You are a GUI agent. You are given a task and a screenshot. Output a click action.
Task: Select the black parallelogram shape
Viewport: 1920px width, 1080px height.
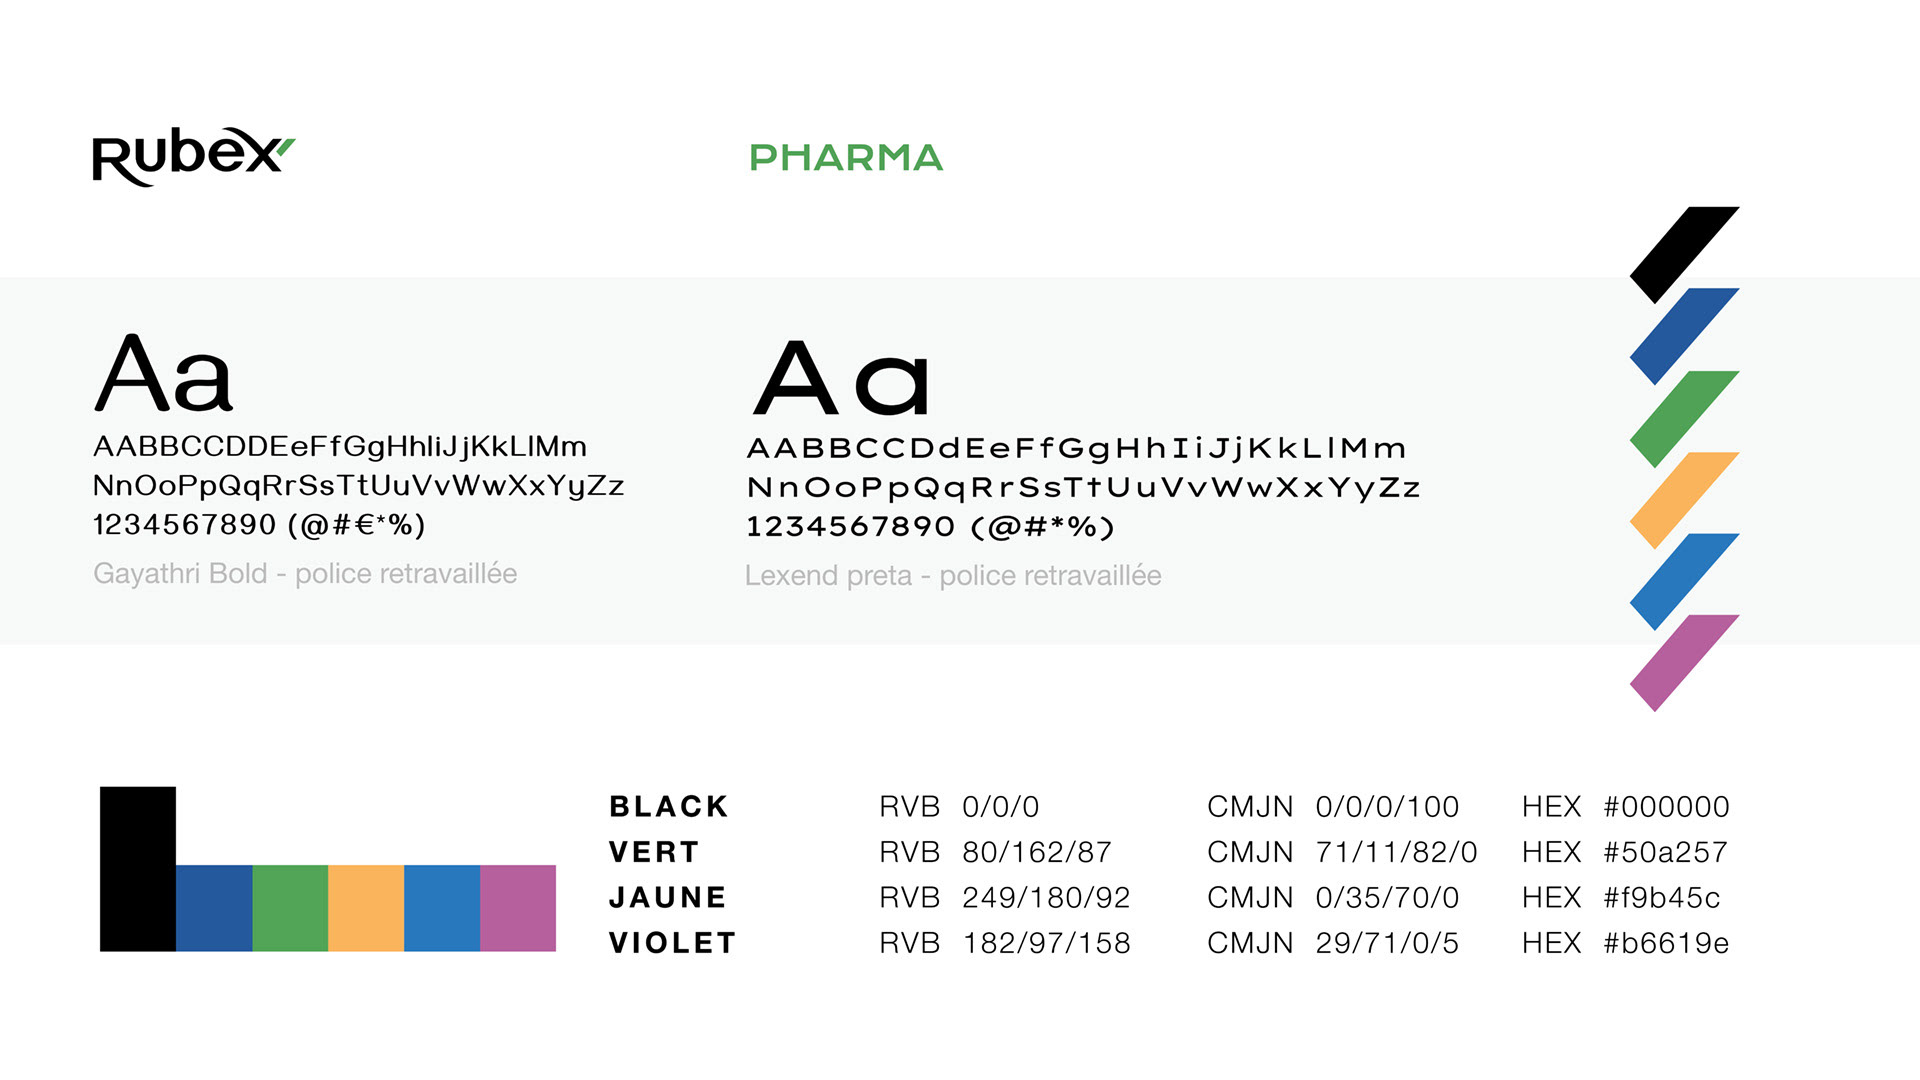(1685, 255)
